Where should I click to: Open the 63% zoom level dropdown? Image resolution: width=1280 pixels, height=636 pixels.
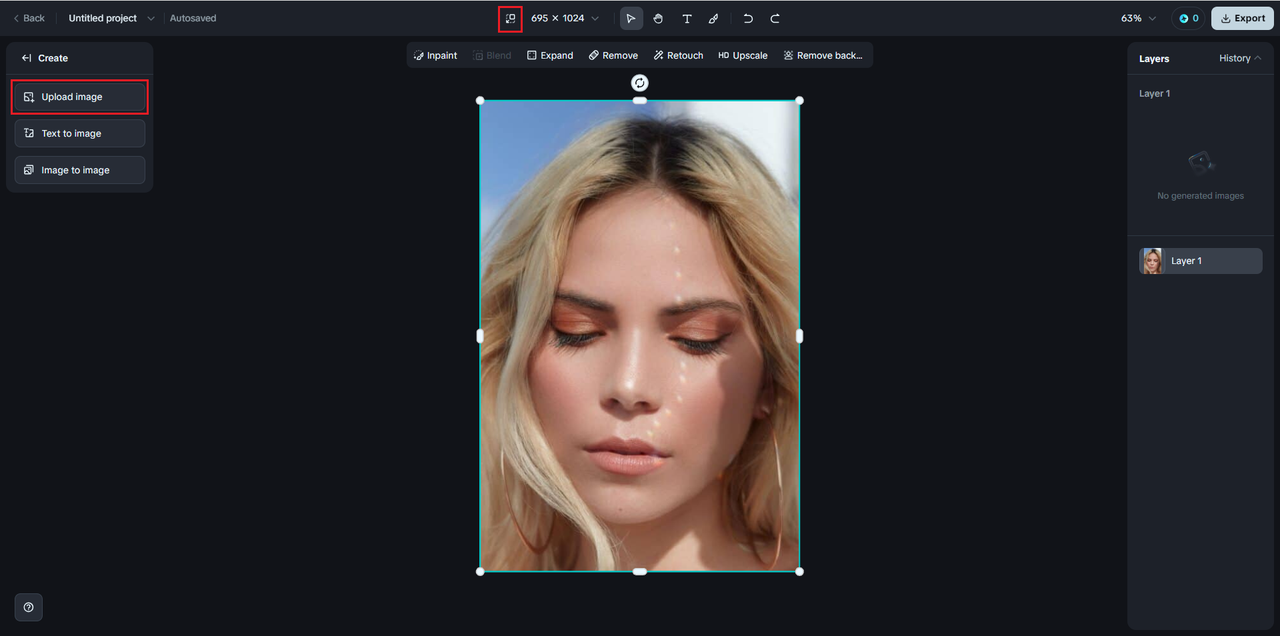[1138, 18]
